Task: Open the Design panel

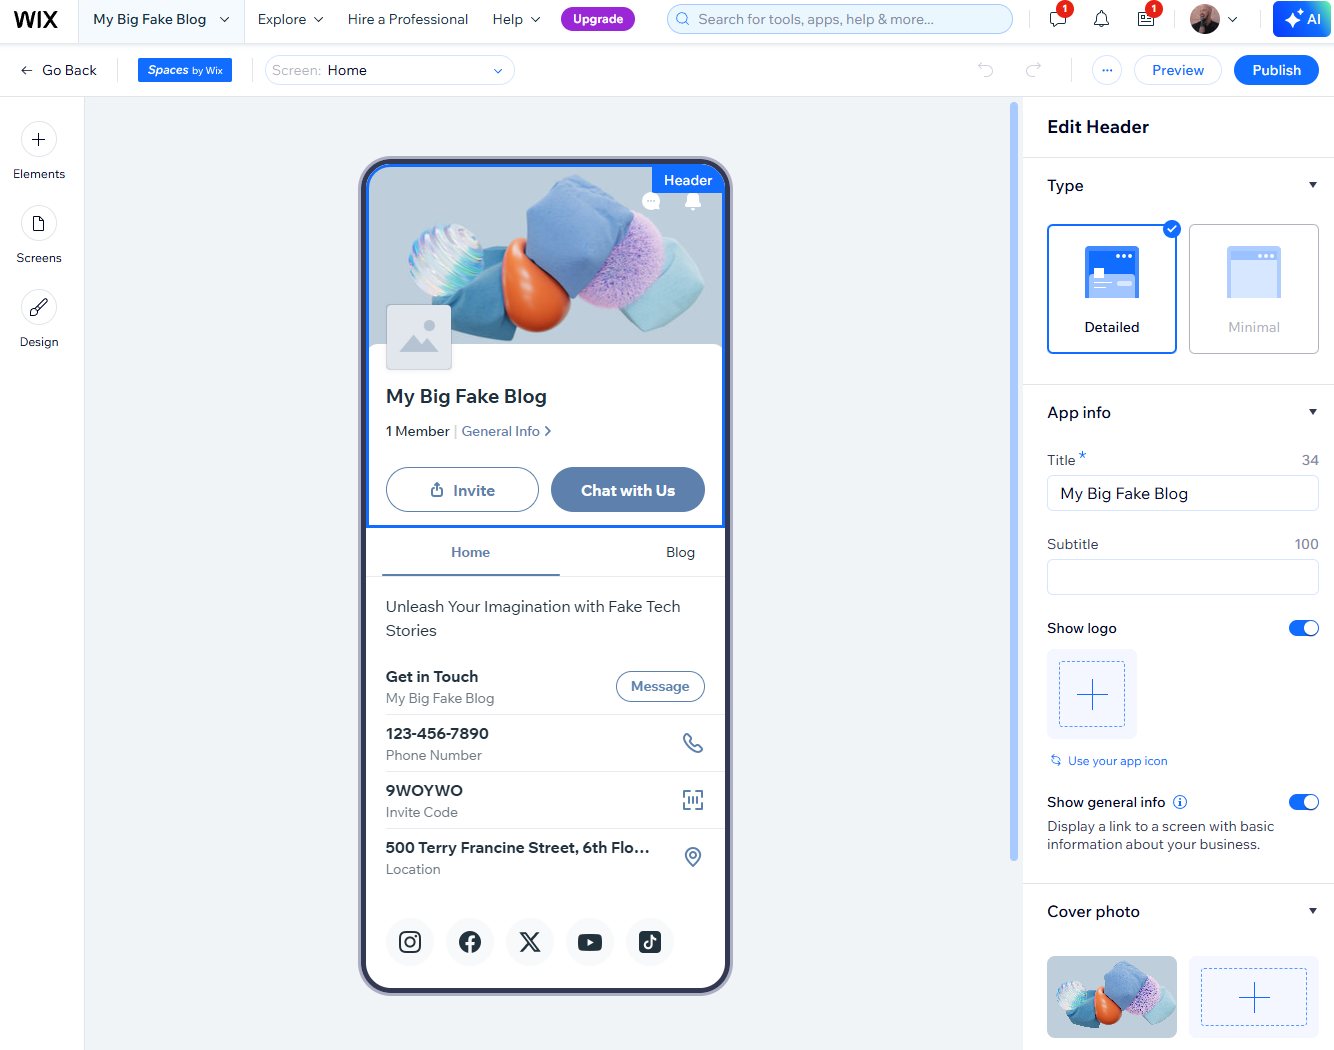Action: pos(38,318)
